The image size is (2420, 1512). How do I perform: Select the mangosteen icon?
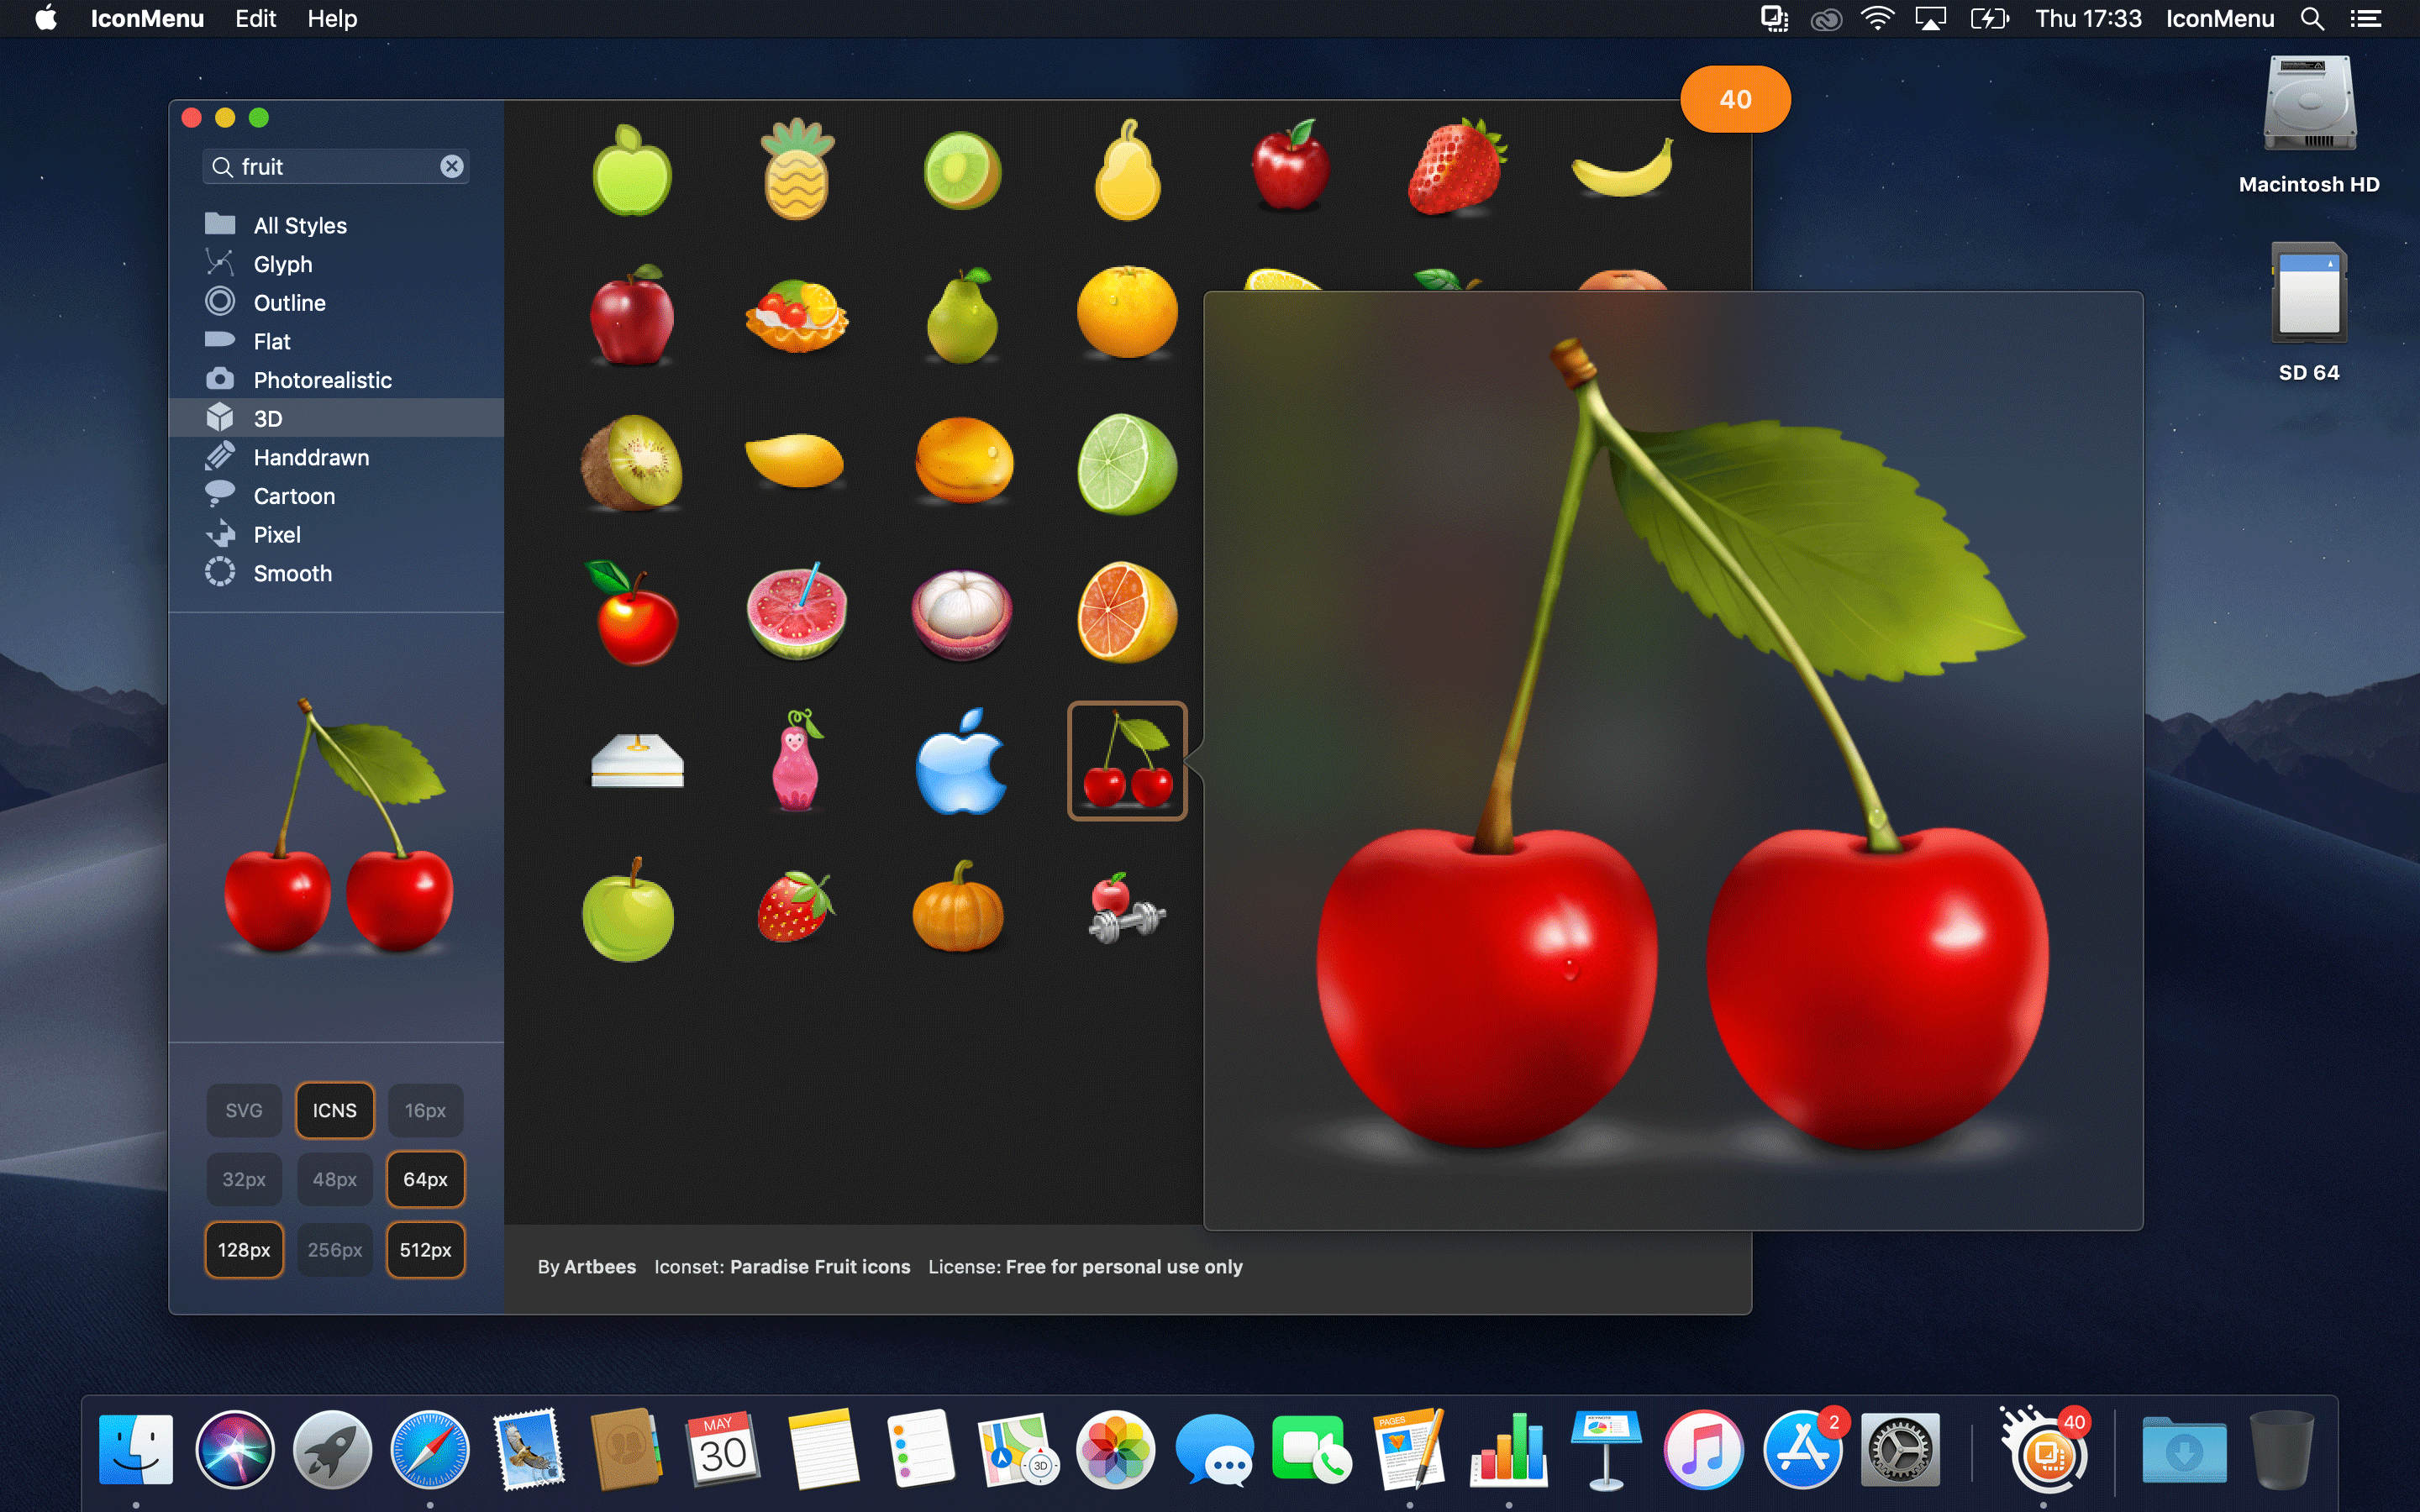tap(962, 613)
